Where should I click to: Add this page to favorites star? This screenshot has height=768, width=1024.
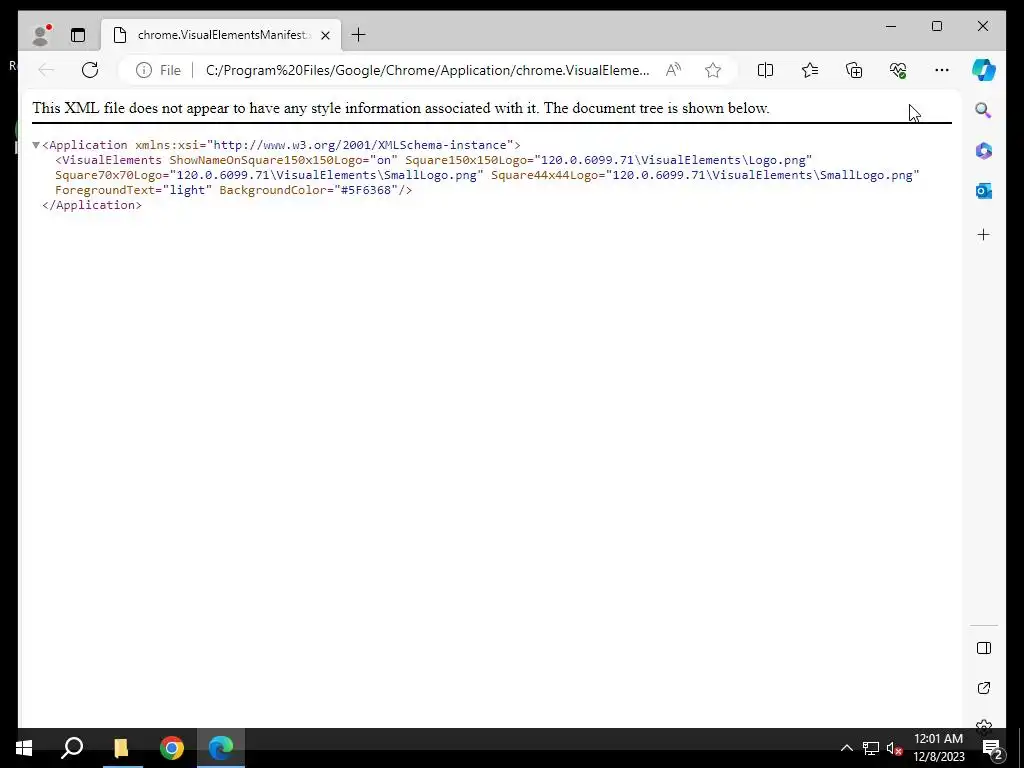click(x=713, y=70)
